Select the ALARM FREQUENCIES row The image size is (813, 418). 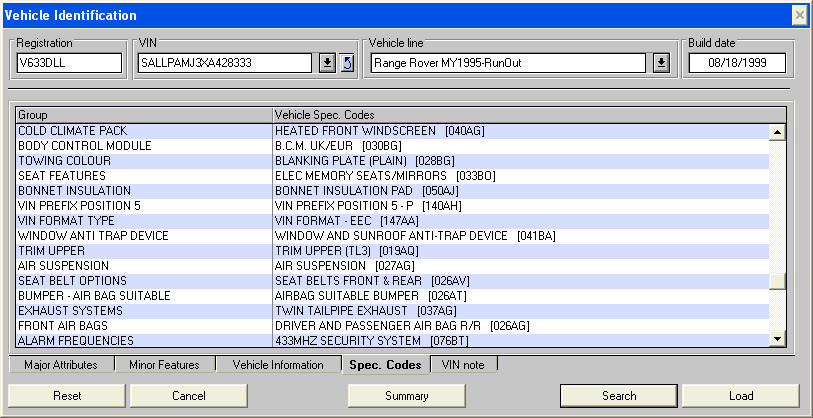tap(393, 341)
